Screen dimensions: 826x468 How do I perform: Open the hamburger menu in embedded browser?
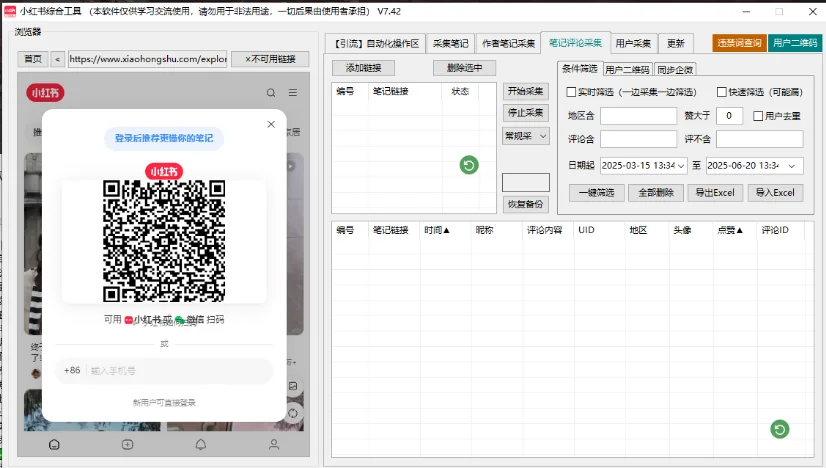point(293,93)
